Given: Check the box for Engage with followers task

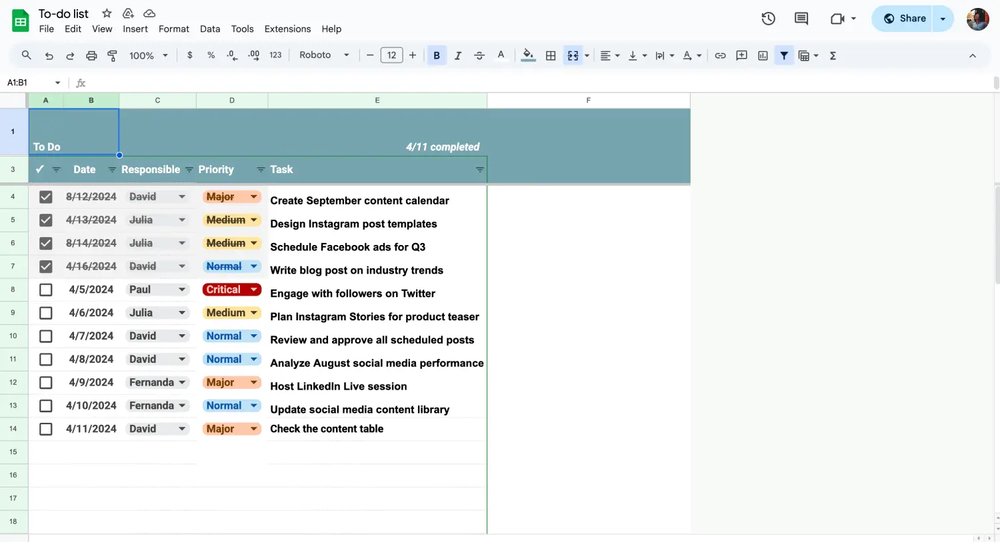Looking at the screenshot, I should [x=46, y=290].
